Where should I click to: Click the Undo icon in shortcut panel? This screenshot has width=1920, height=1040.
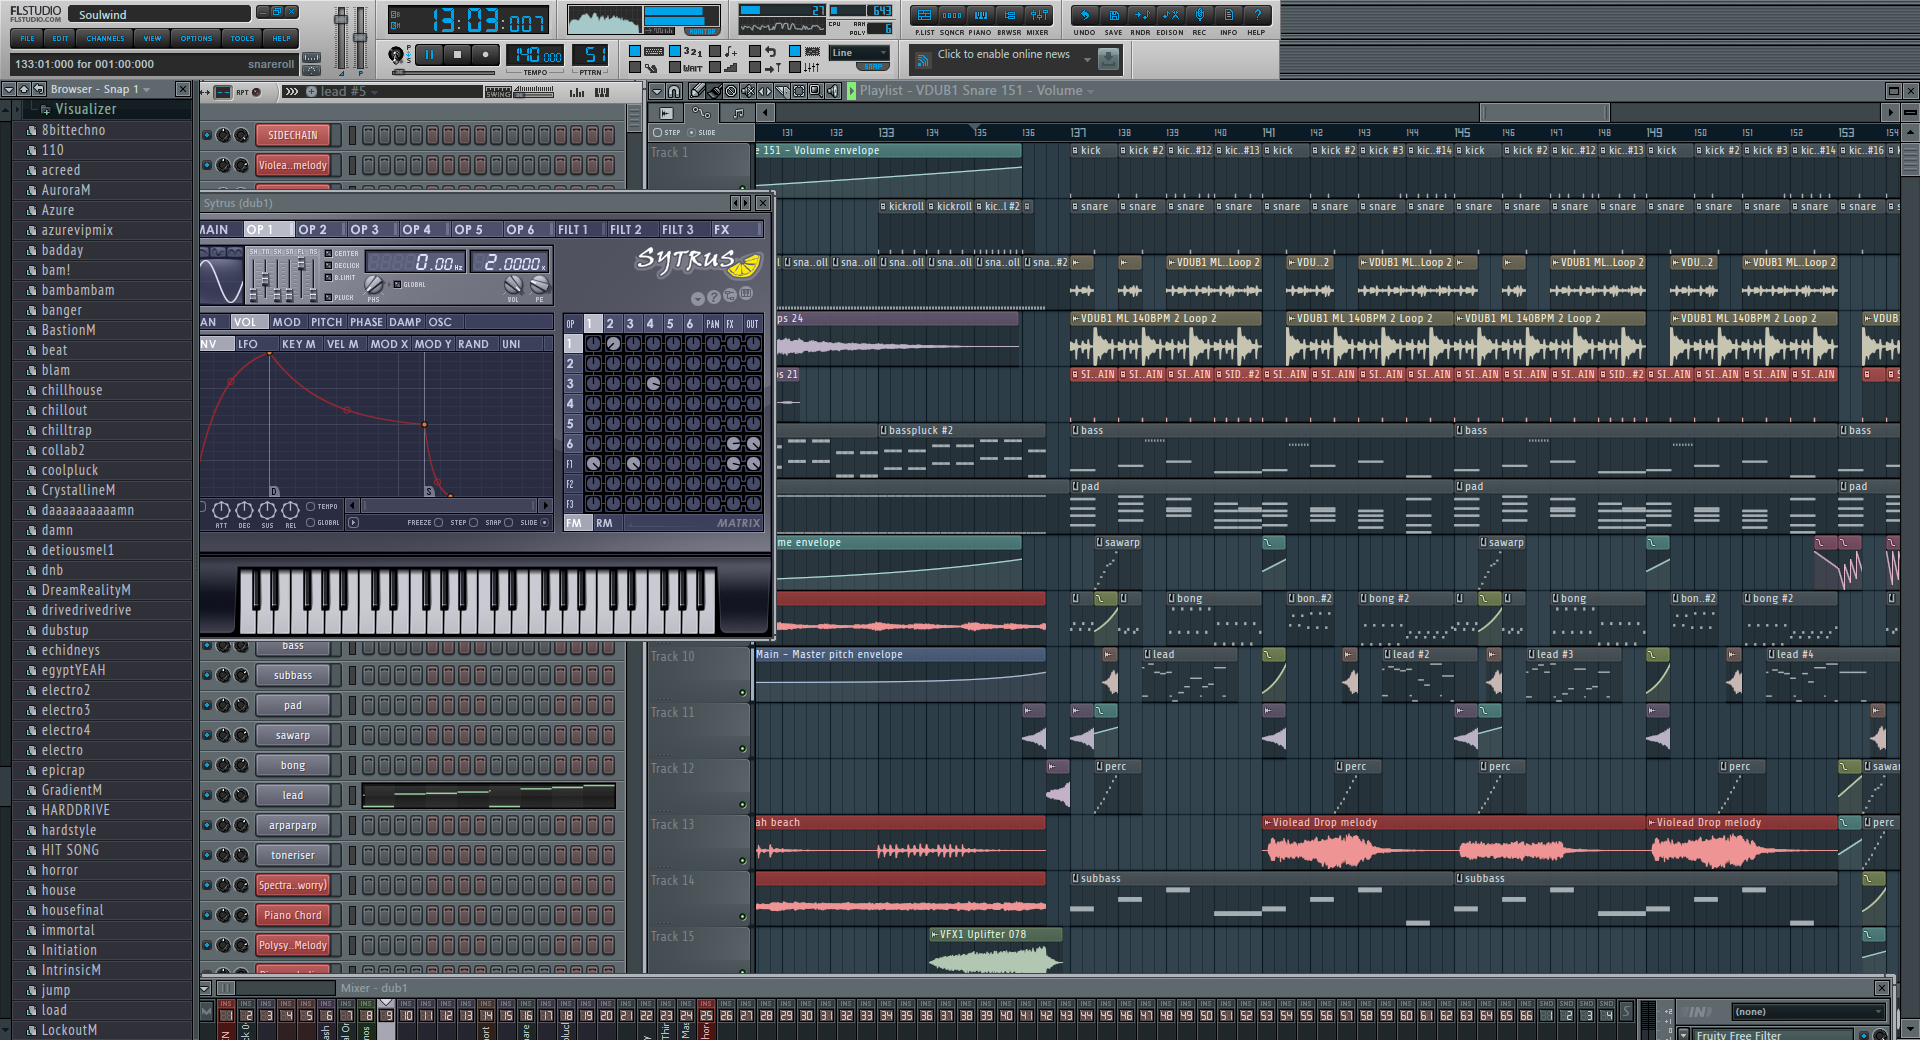(x=1085, y=15)
